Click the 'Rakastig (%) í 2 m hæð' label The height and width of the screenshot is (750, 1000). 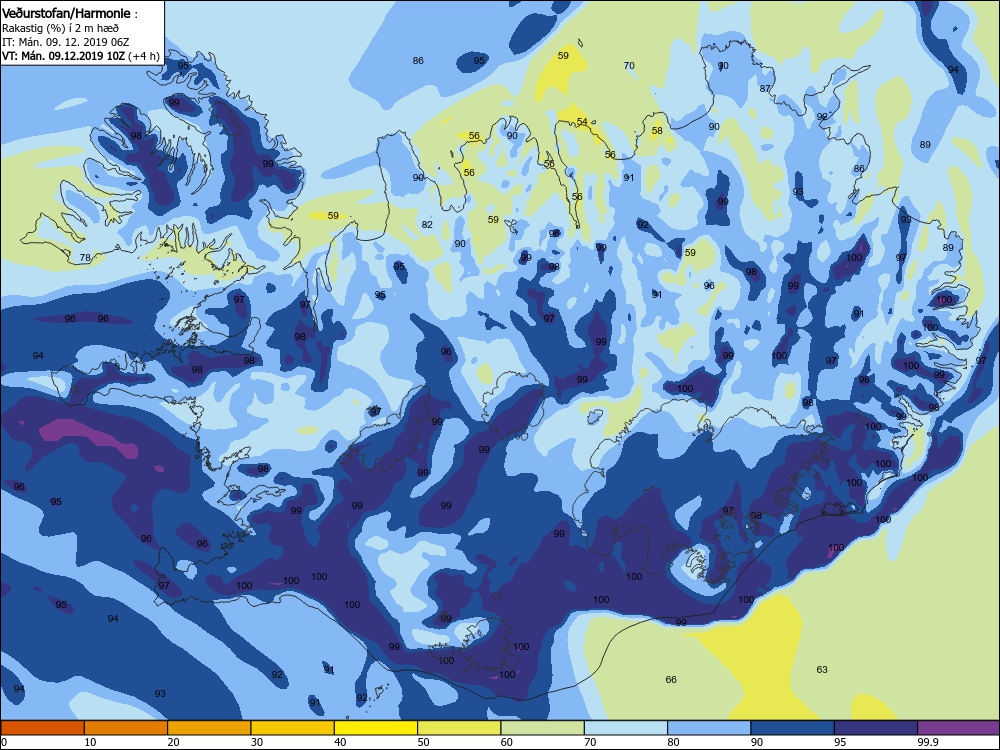(x=60, y=28)
